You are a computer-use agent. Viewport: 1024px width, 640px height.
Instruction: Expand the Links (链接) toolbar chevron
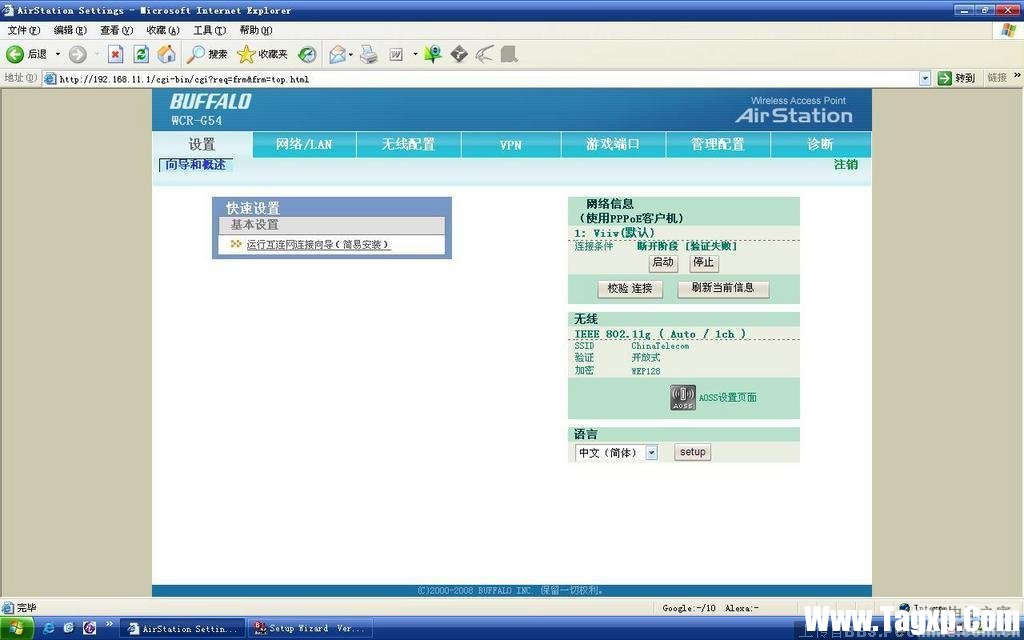click(x=1016, y=76)
